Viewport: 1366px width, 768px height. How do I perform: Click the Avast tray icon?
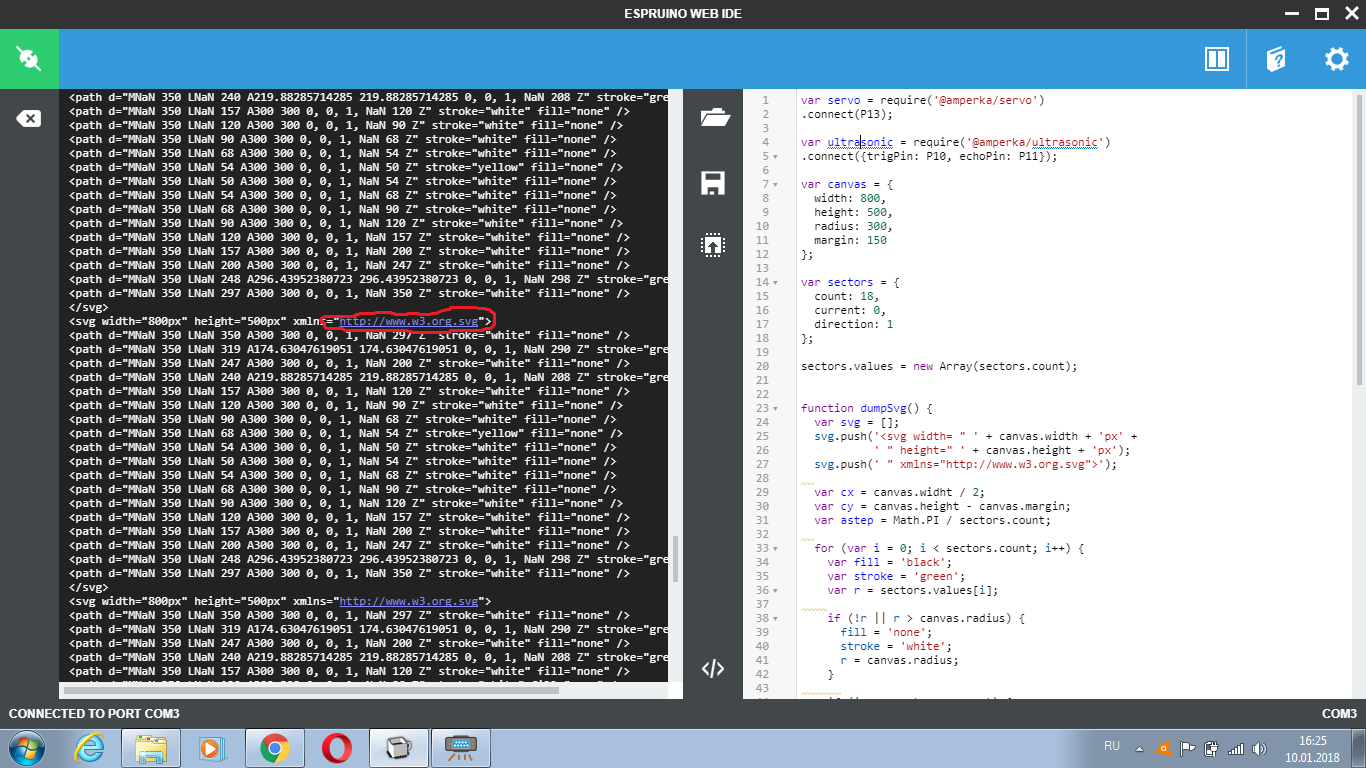click(x=1164, y=747)
